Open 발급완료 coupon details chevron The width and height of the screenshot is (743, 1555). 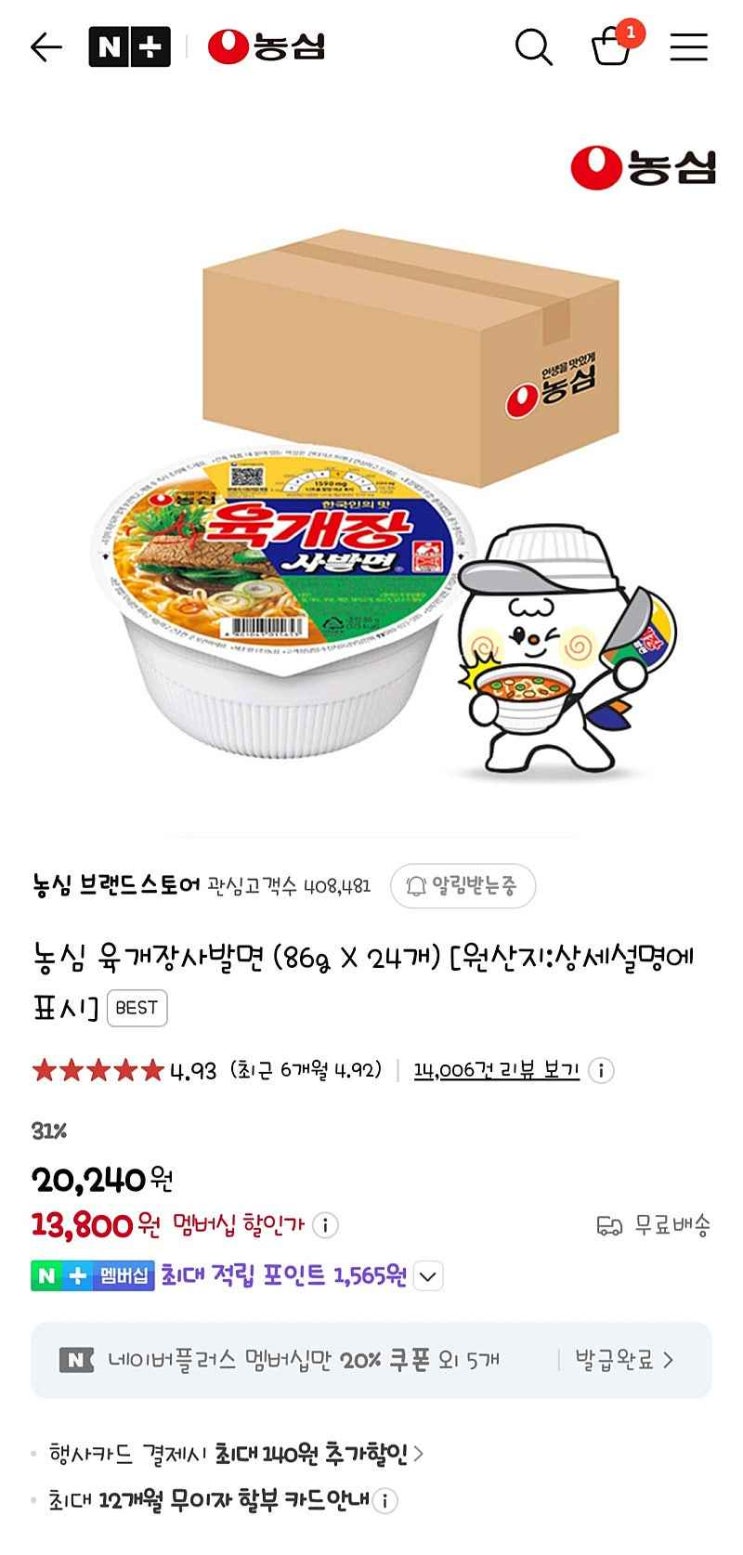[x=625, y=1360]
